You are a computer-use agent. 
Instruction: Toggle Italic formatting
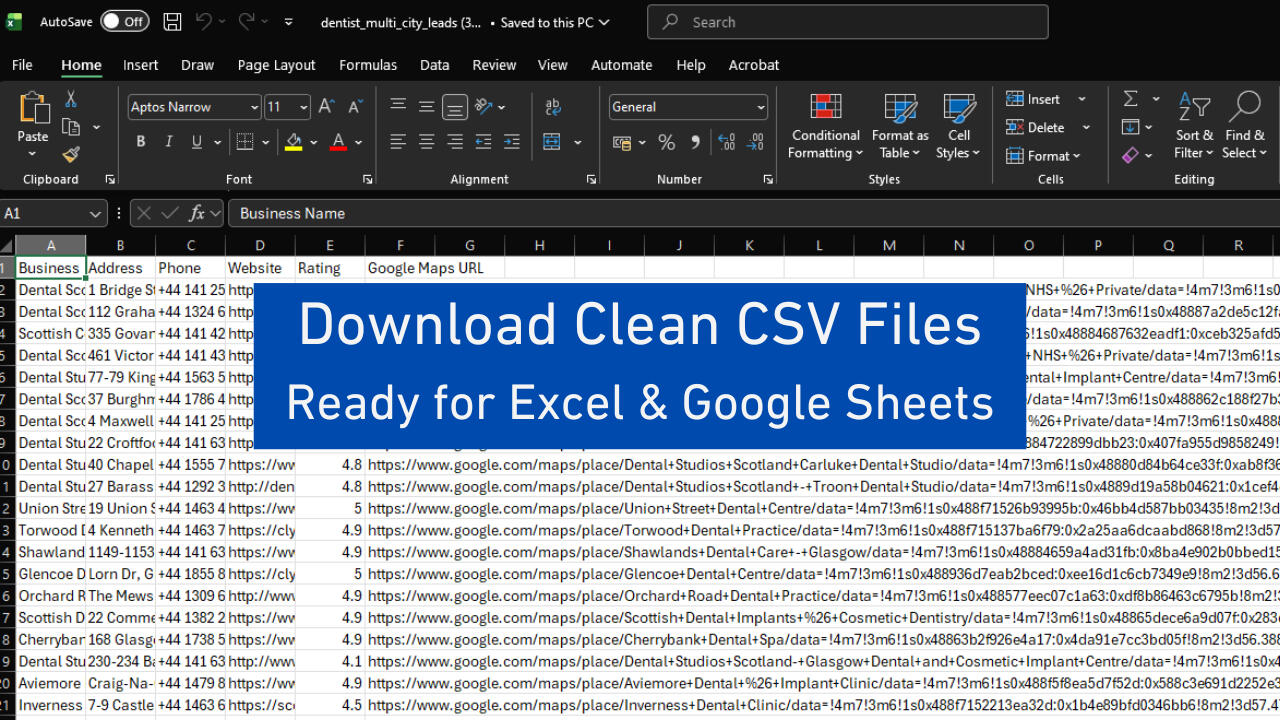tap(169, 142)
